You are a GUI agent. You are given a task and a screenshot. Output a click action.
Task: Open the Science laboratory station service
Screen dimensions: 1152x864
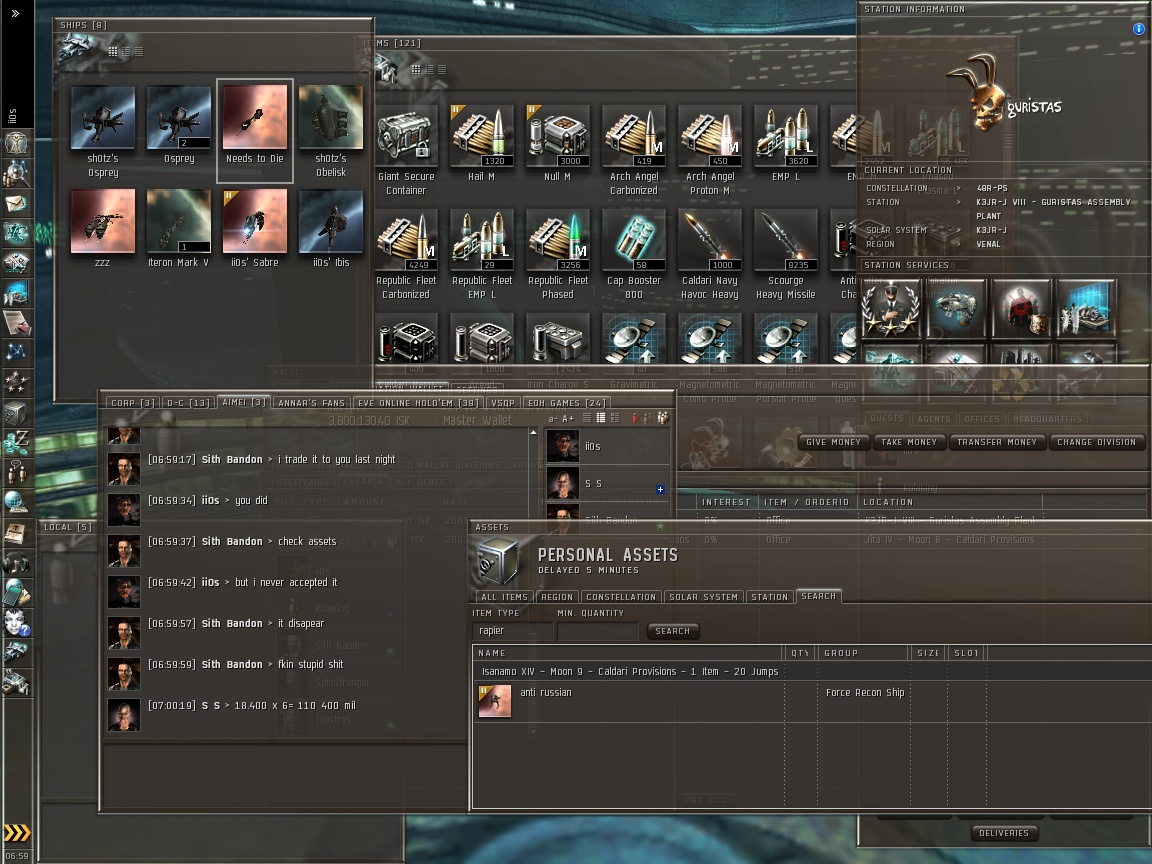point(1086,308)
